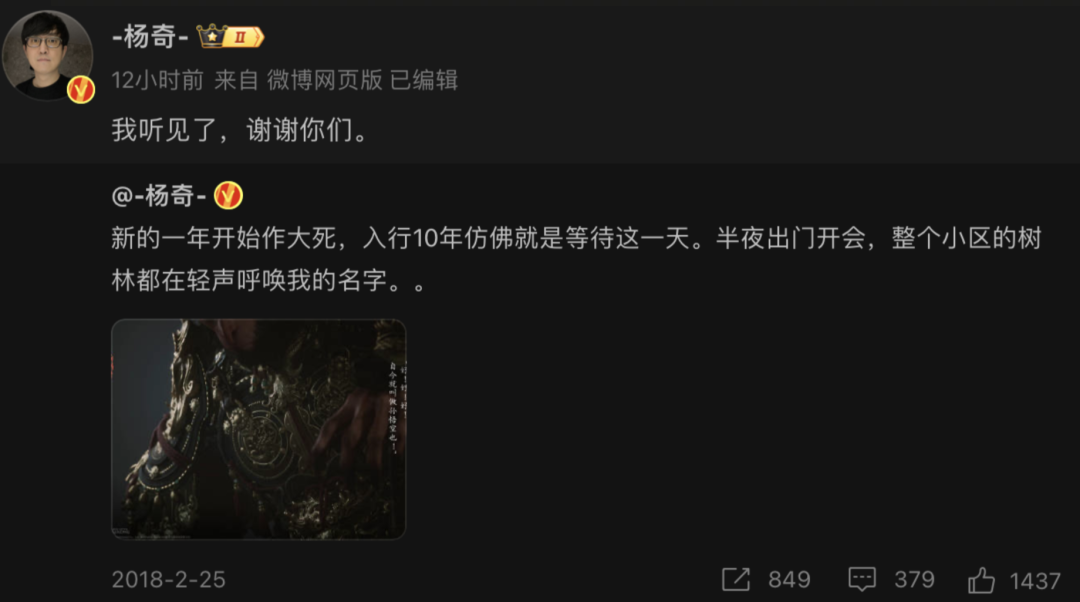Click the text 我听见了,谢谢你们。
This screenshot has width=1080, height=602.
click(x=241, y=129)
